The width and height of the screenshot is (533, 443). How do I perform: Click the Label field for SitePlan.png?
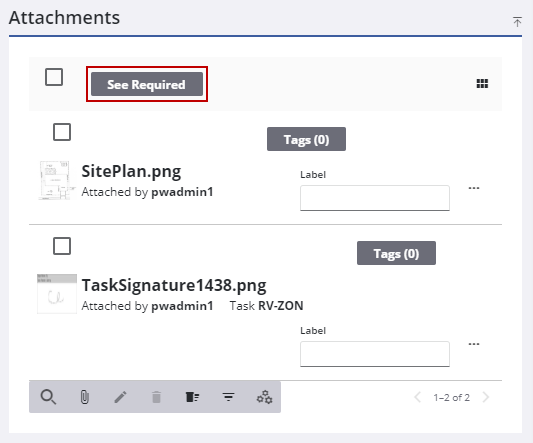click(375, 198)
